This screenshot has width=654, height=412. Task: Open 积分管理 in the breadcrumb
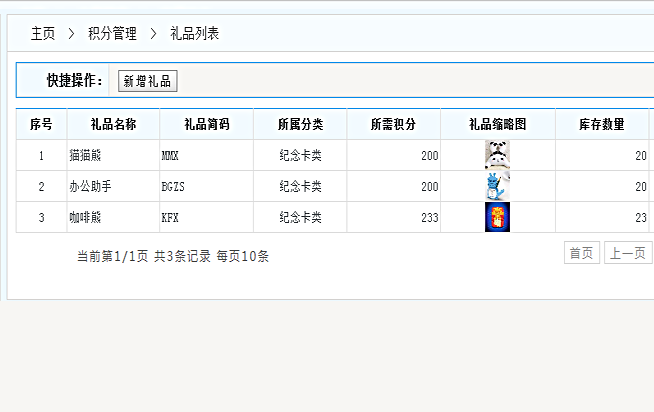click(x=112, y=34)
